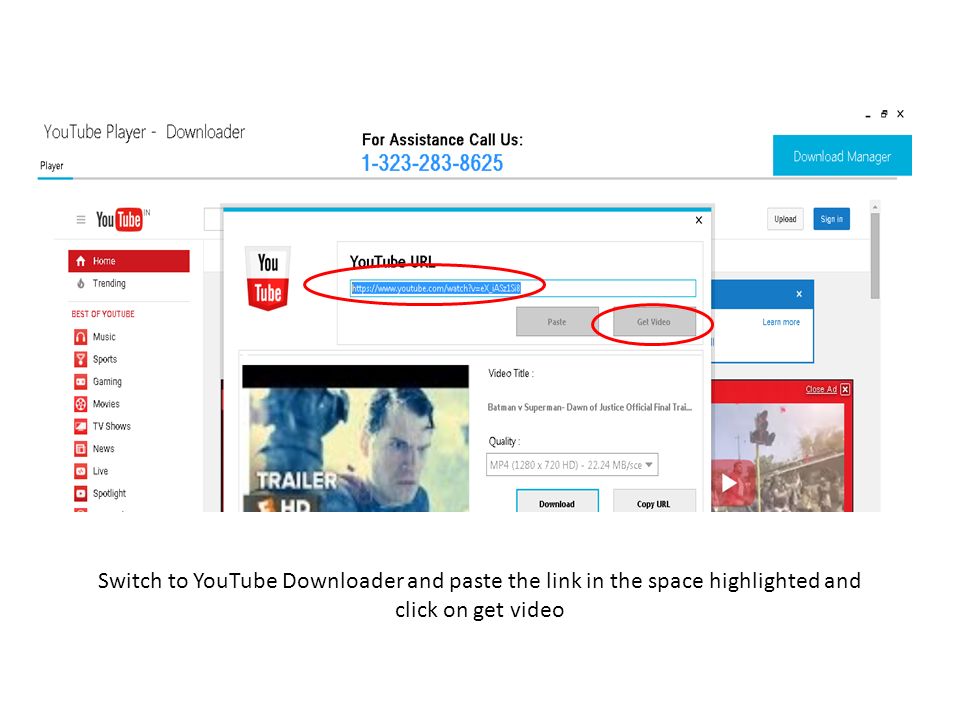Screen dimensions: 960x720
Task: Open the Spotlight category
Action: (x=109, y=493)
